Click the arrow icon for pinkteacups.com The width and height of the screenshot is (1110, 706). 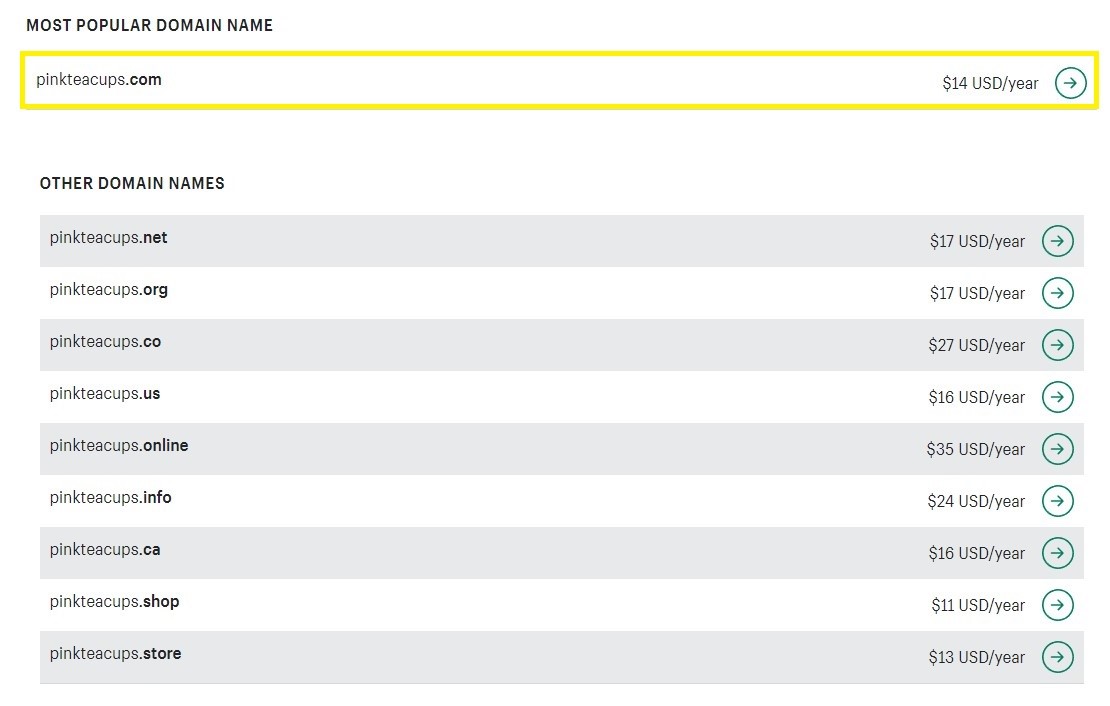pos(1070,83)
